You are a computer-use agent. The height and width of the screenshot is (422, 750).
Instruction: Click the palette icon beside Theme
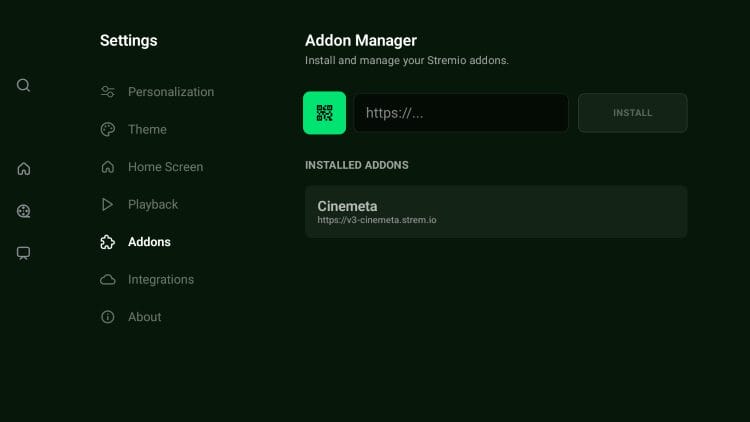tap(108, 130)
